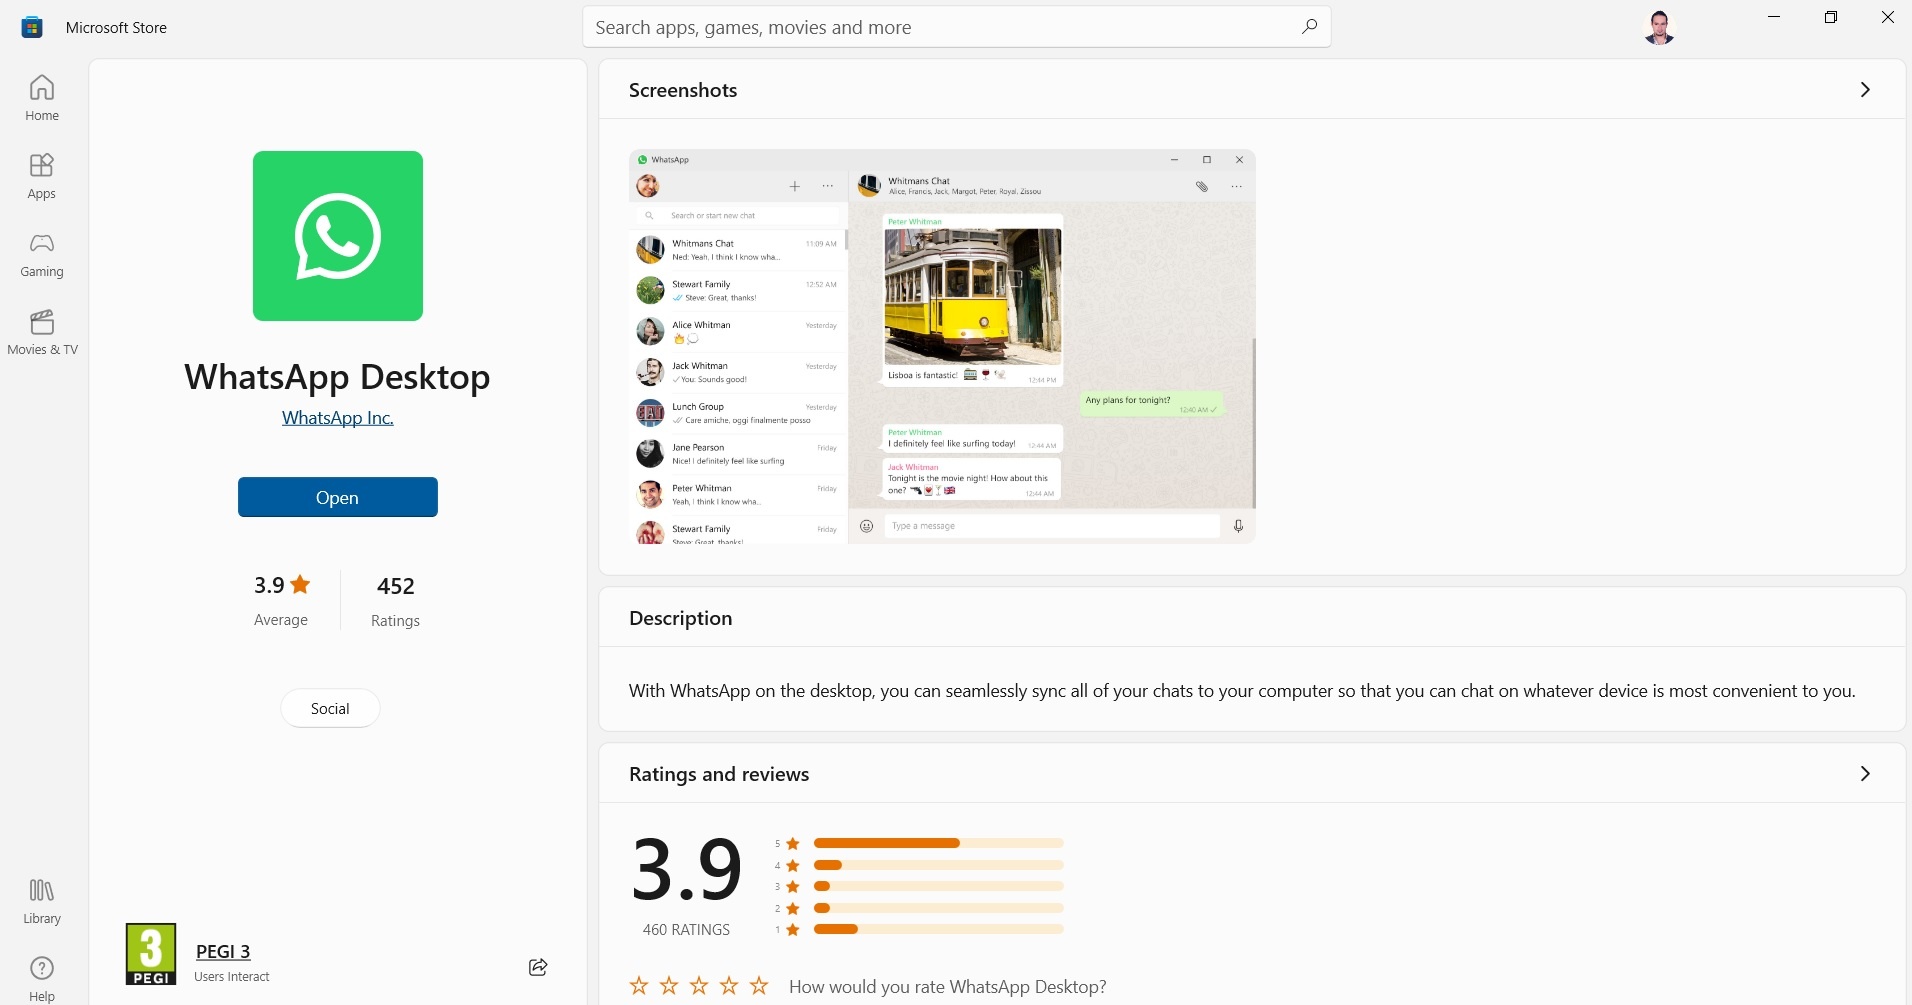The height and width of the screenshot is (1005, 1912).
Task: Open the Library
Action: click(42, 901)
